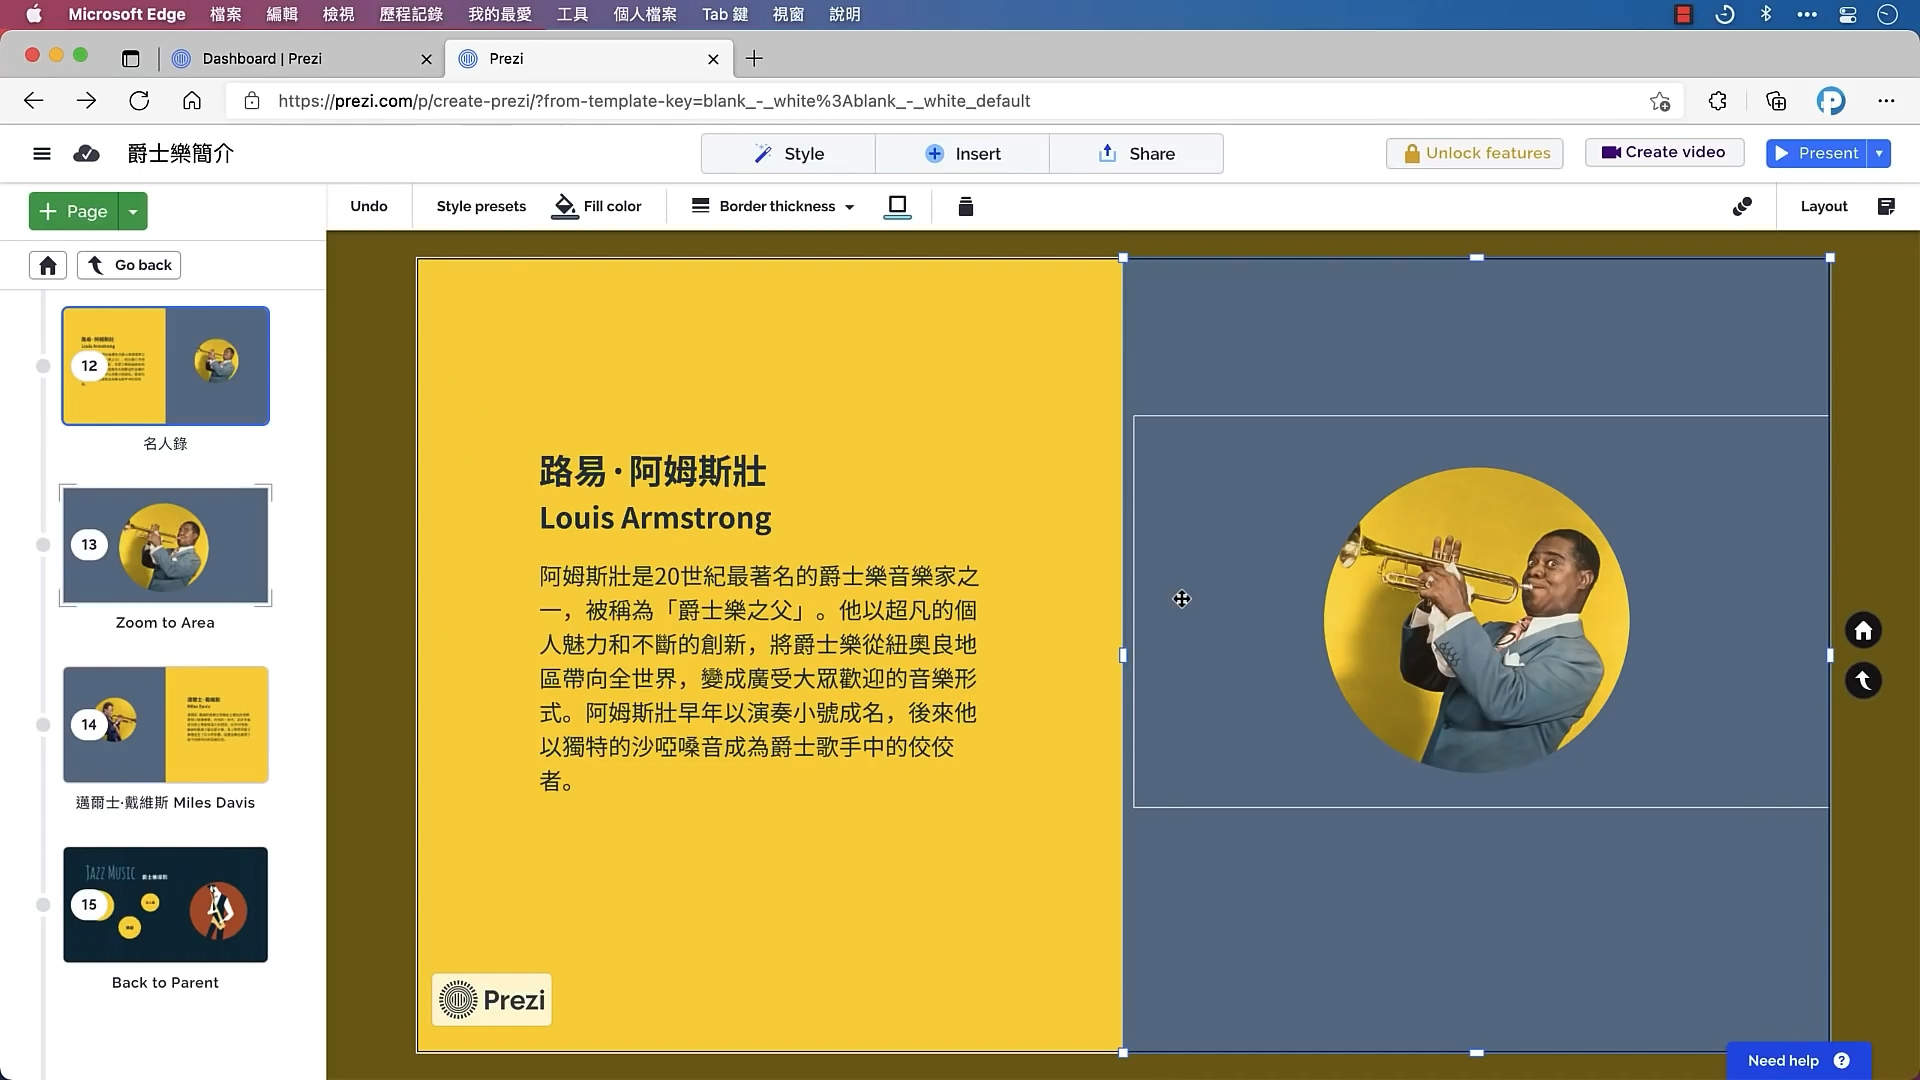Viewport: 1920px width, 1080px height.
Task: Click the Prezi cloud logo beside presentation title
Action: point(87,153)
